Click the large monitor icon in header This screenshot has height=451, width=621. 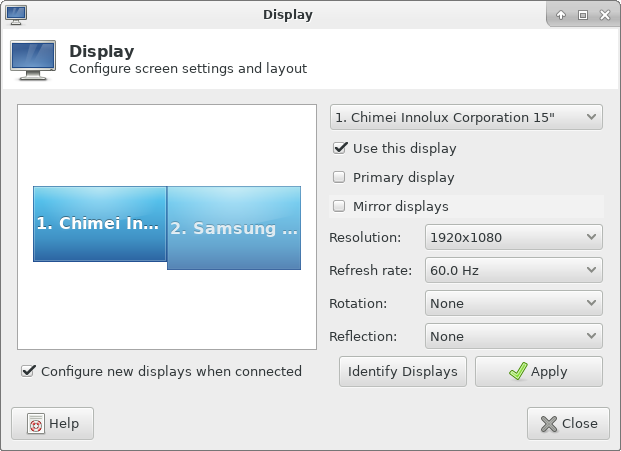tap(33, 60)
